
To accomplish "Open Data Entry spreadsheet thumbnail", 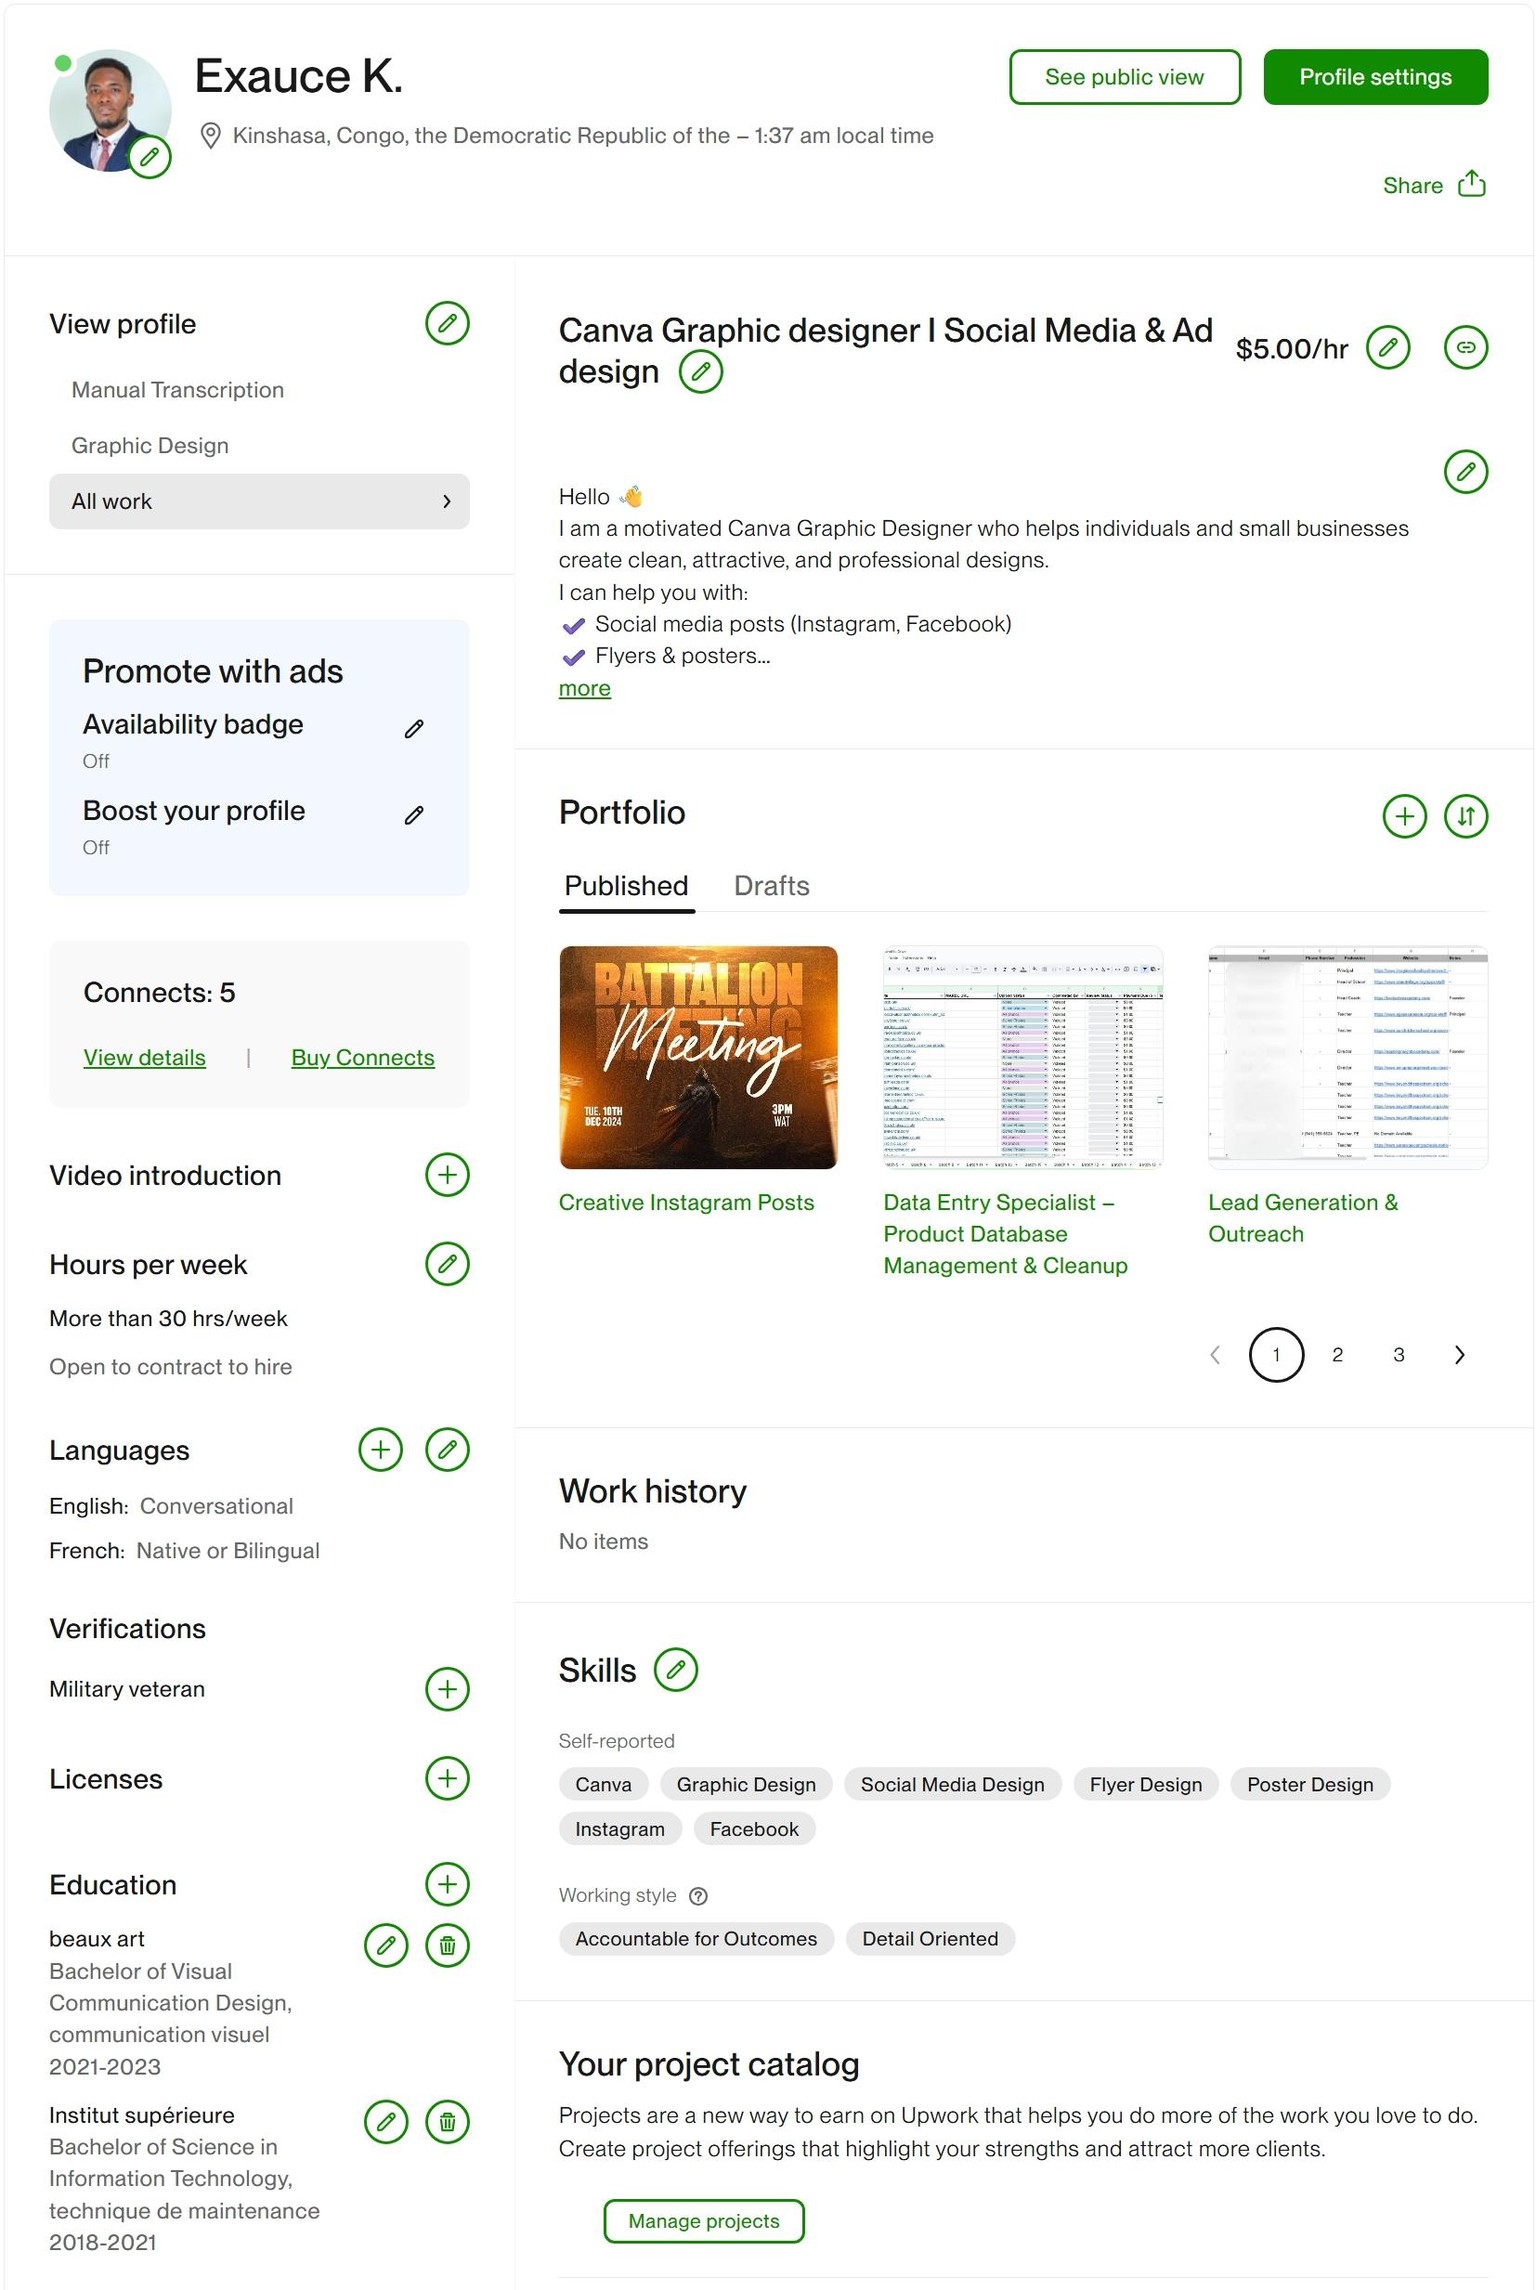I will 1023,1057.
